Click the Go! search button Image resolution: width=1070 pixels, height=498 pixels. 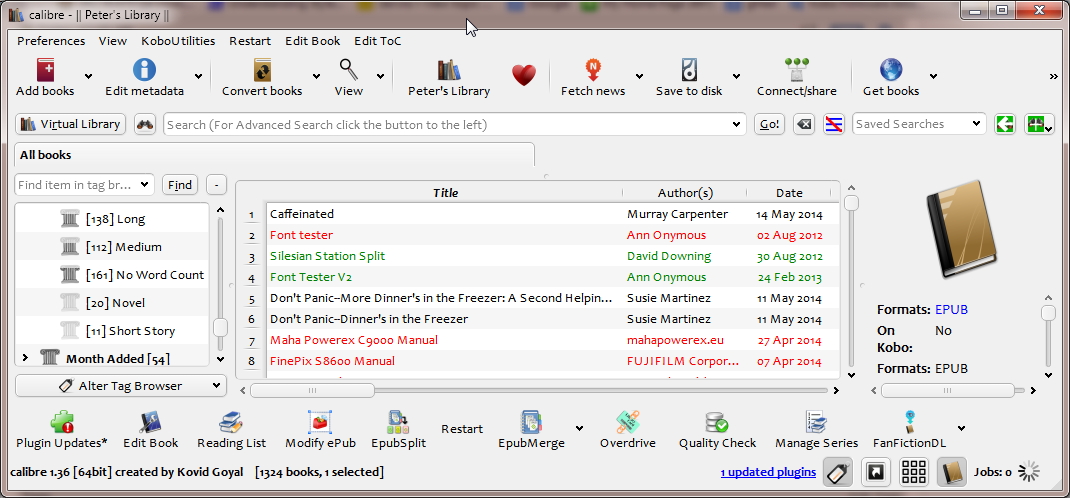click(x=769, y=124)
